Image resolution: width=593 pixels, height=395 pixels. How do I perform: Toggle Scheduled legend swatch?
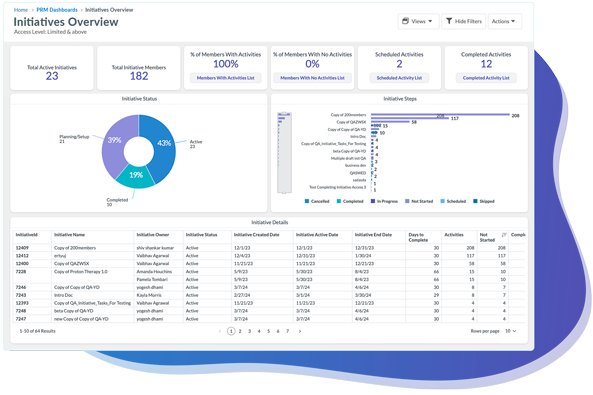point(443,201)
